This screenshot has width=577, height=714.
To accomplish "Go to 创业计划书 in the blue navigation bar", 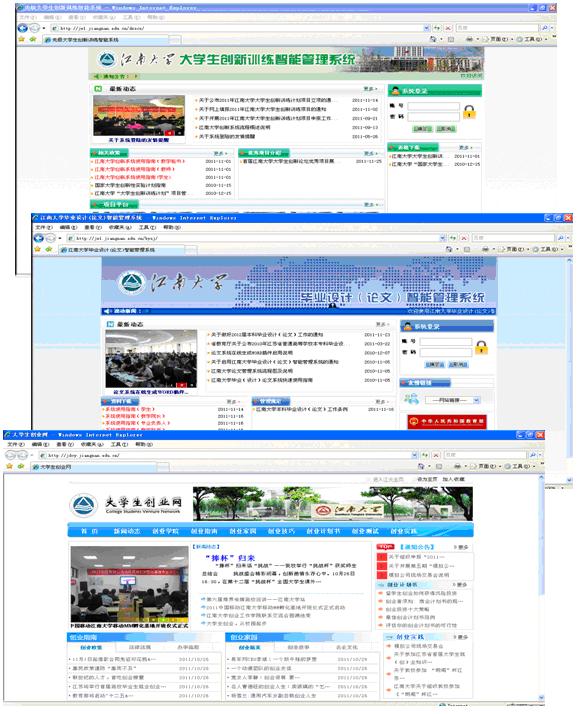I will pyautogui.click(x=323, y=531).
